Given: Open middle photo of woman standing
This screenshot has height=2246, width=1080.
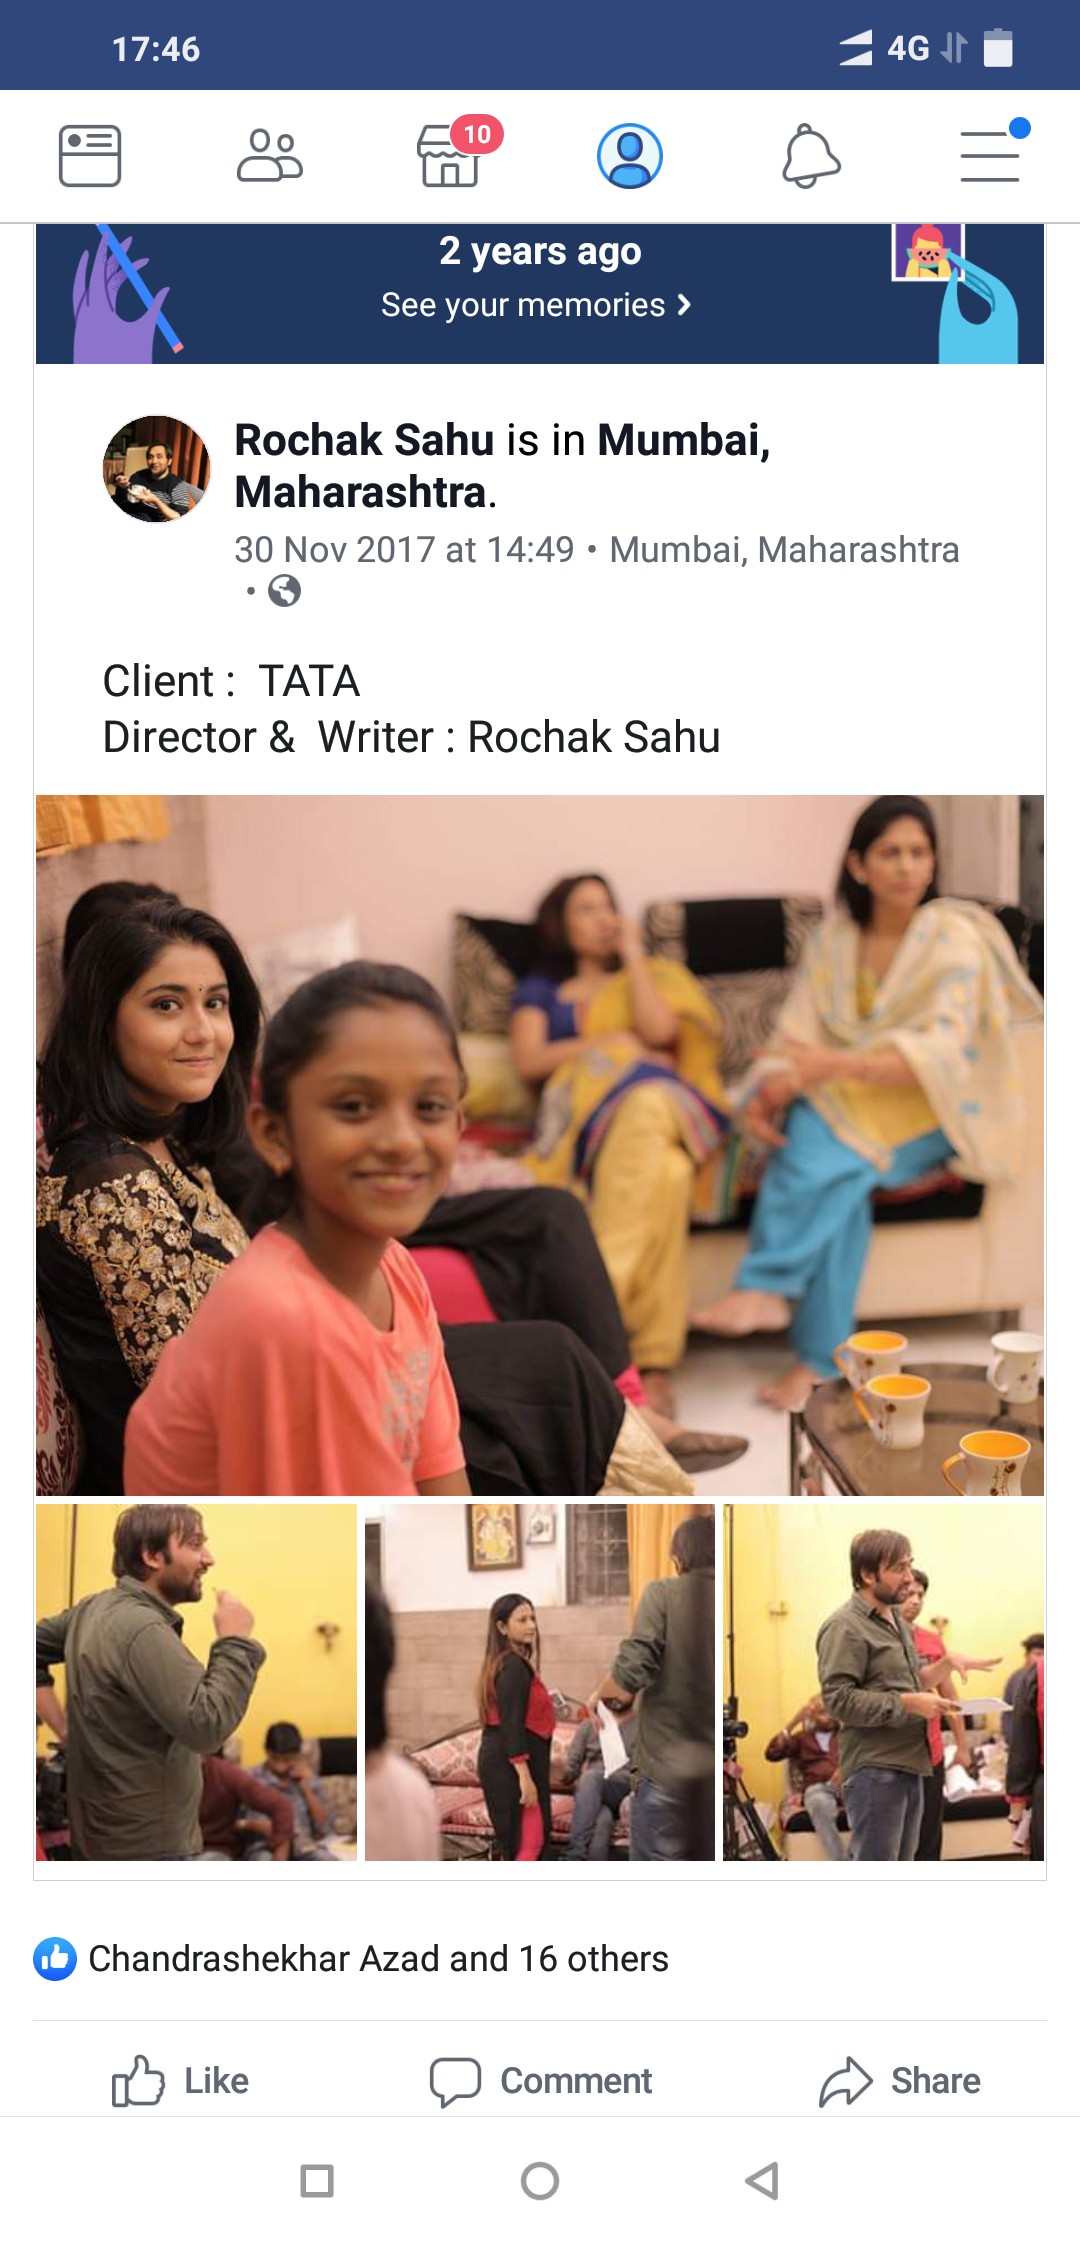Looking at the screenshot, I should pos(540,1682).
